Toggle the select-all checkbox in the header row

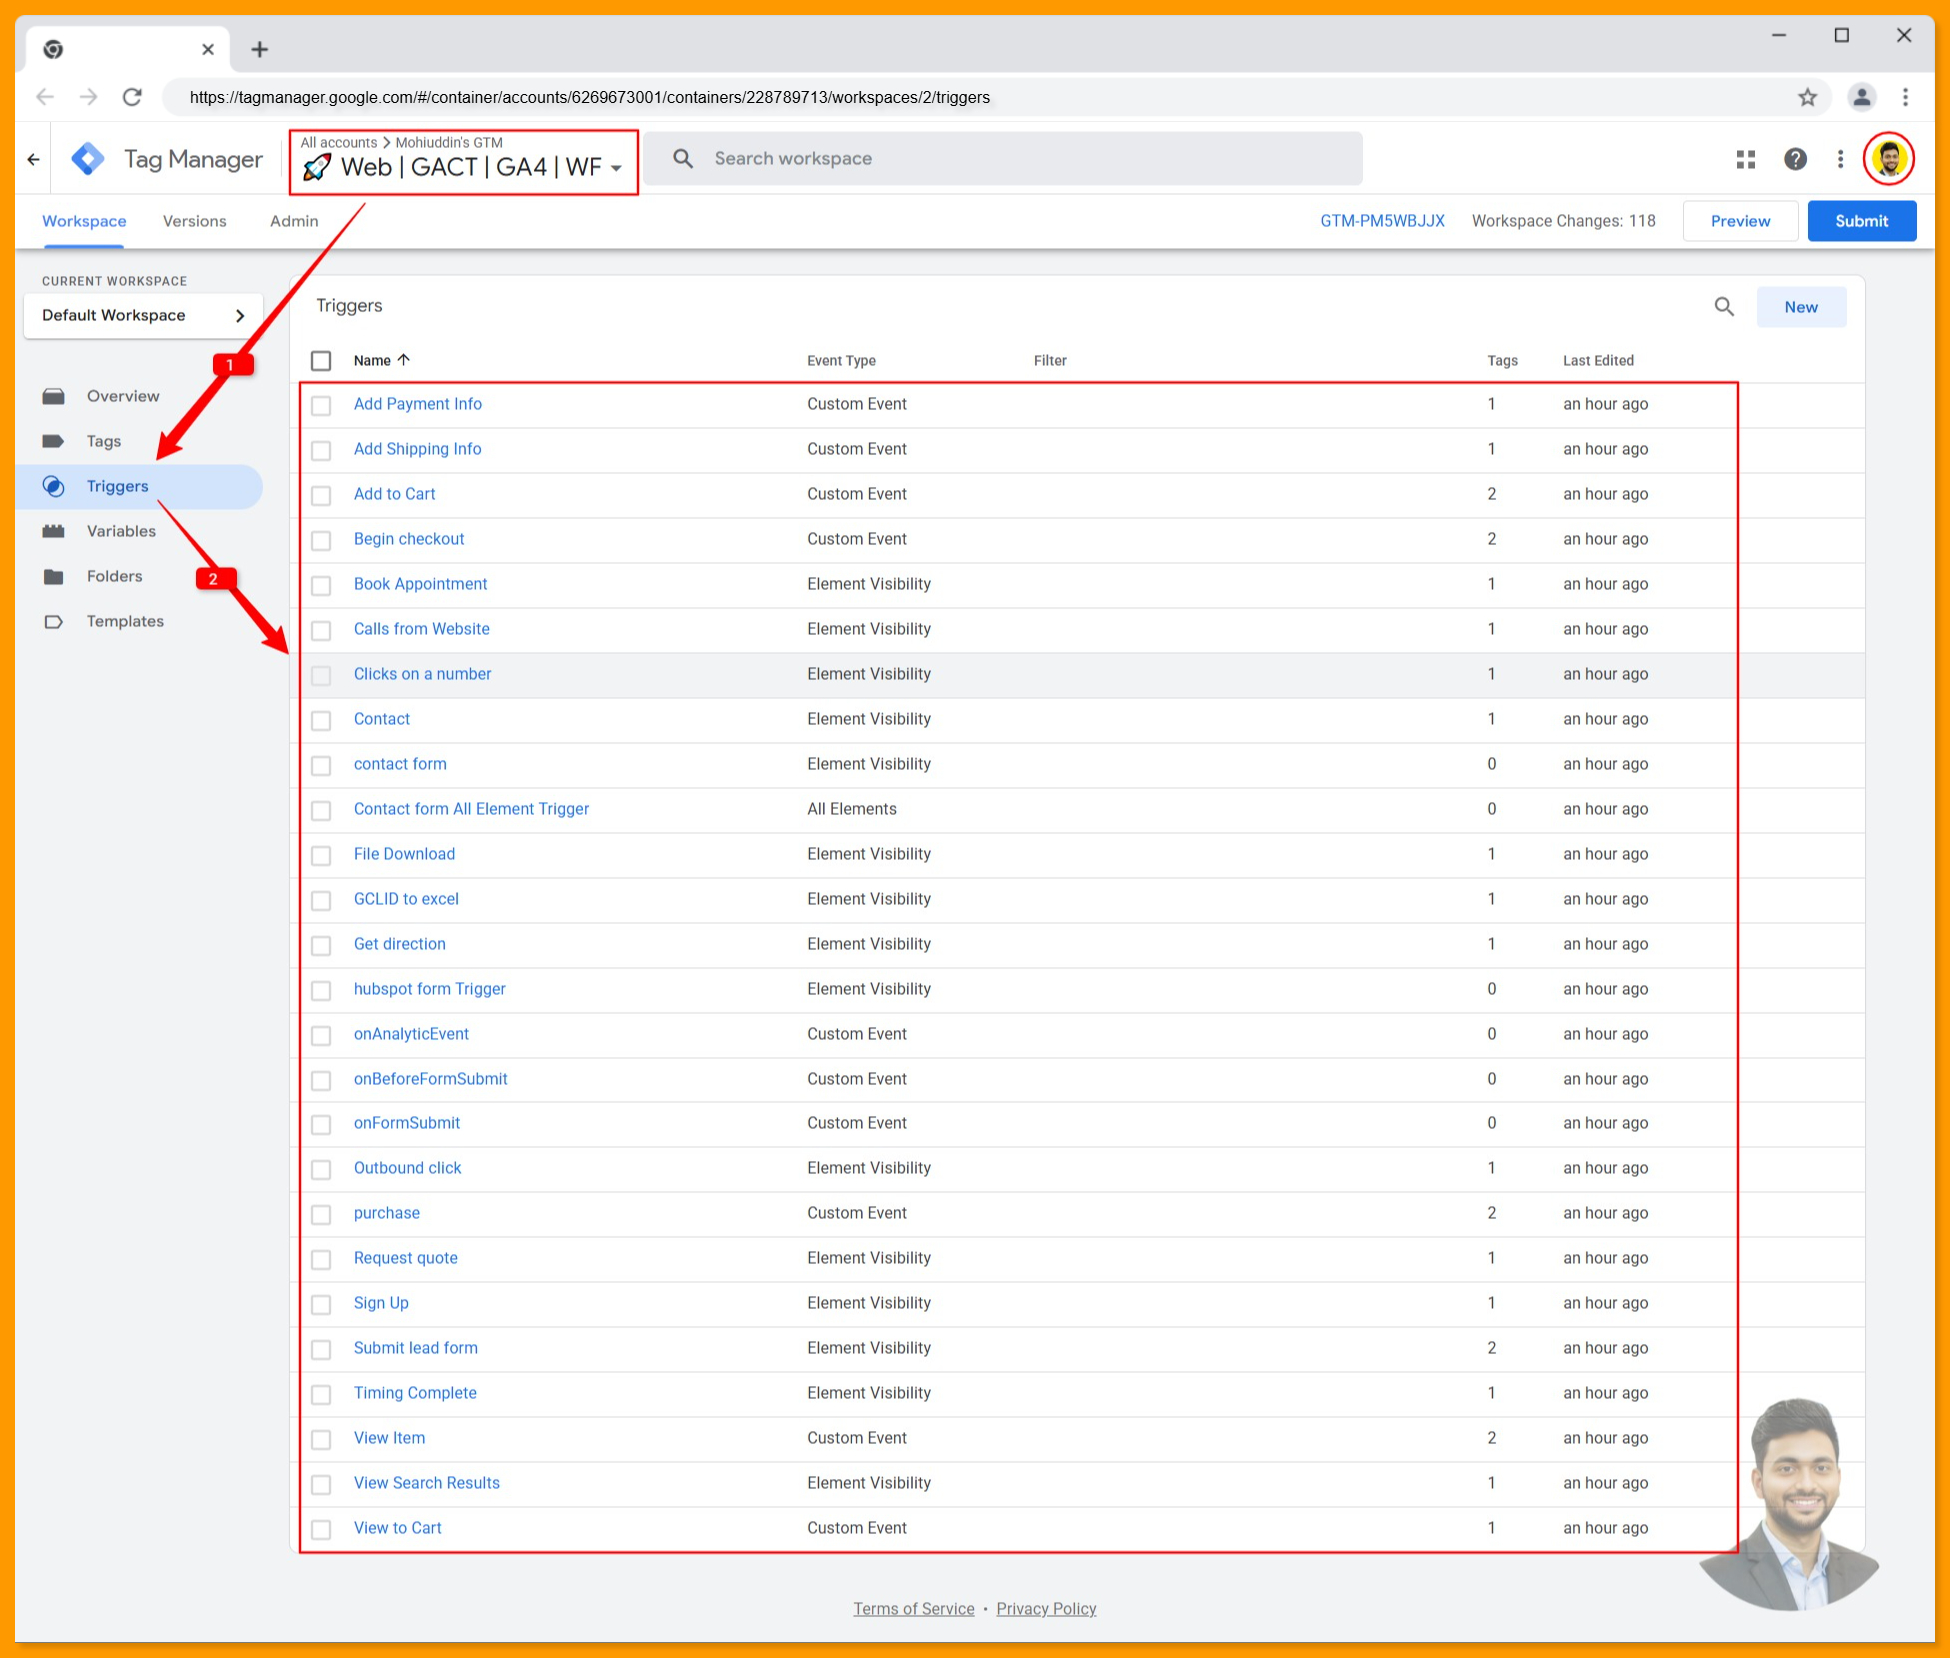(x=321, y=361)
